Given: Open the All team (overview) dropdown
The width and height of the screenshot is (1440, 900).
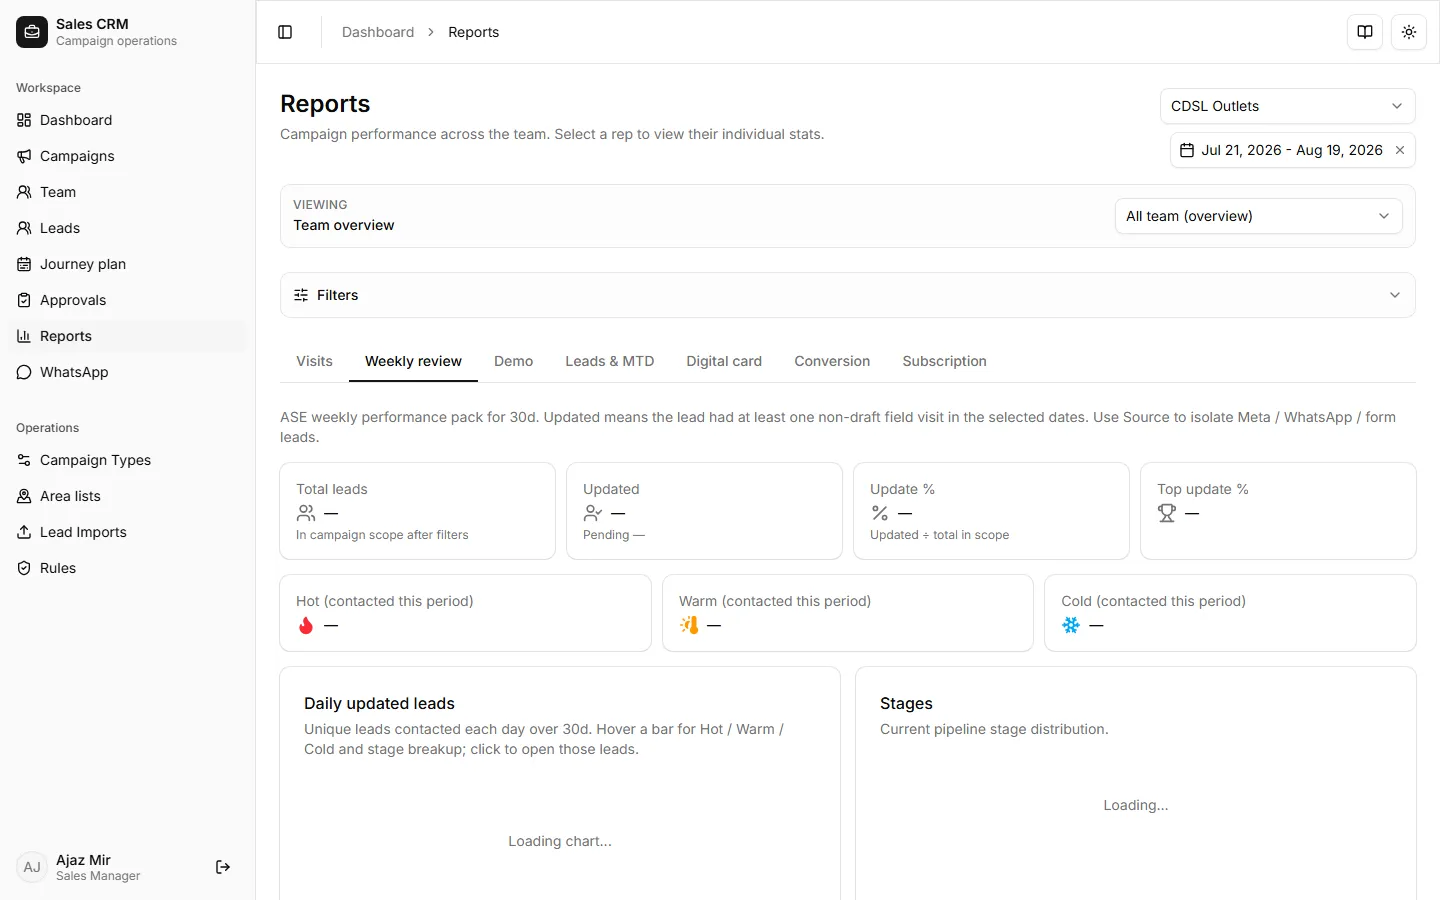Looking at the screenshot, I should [x=1259, y=216].
